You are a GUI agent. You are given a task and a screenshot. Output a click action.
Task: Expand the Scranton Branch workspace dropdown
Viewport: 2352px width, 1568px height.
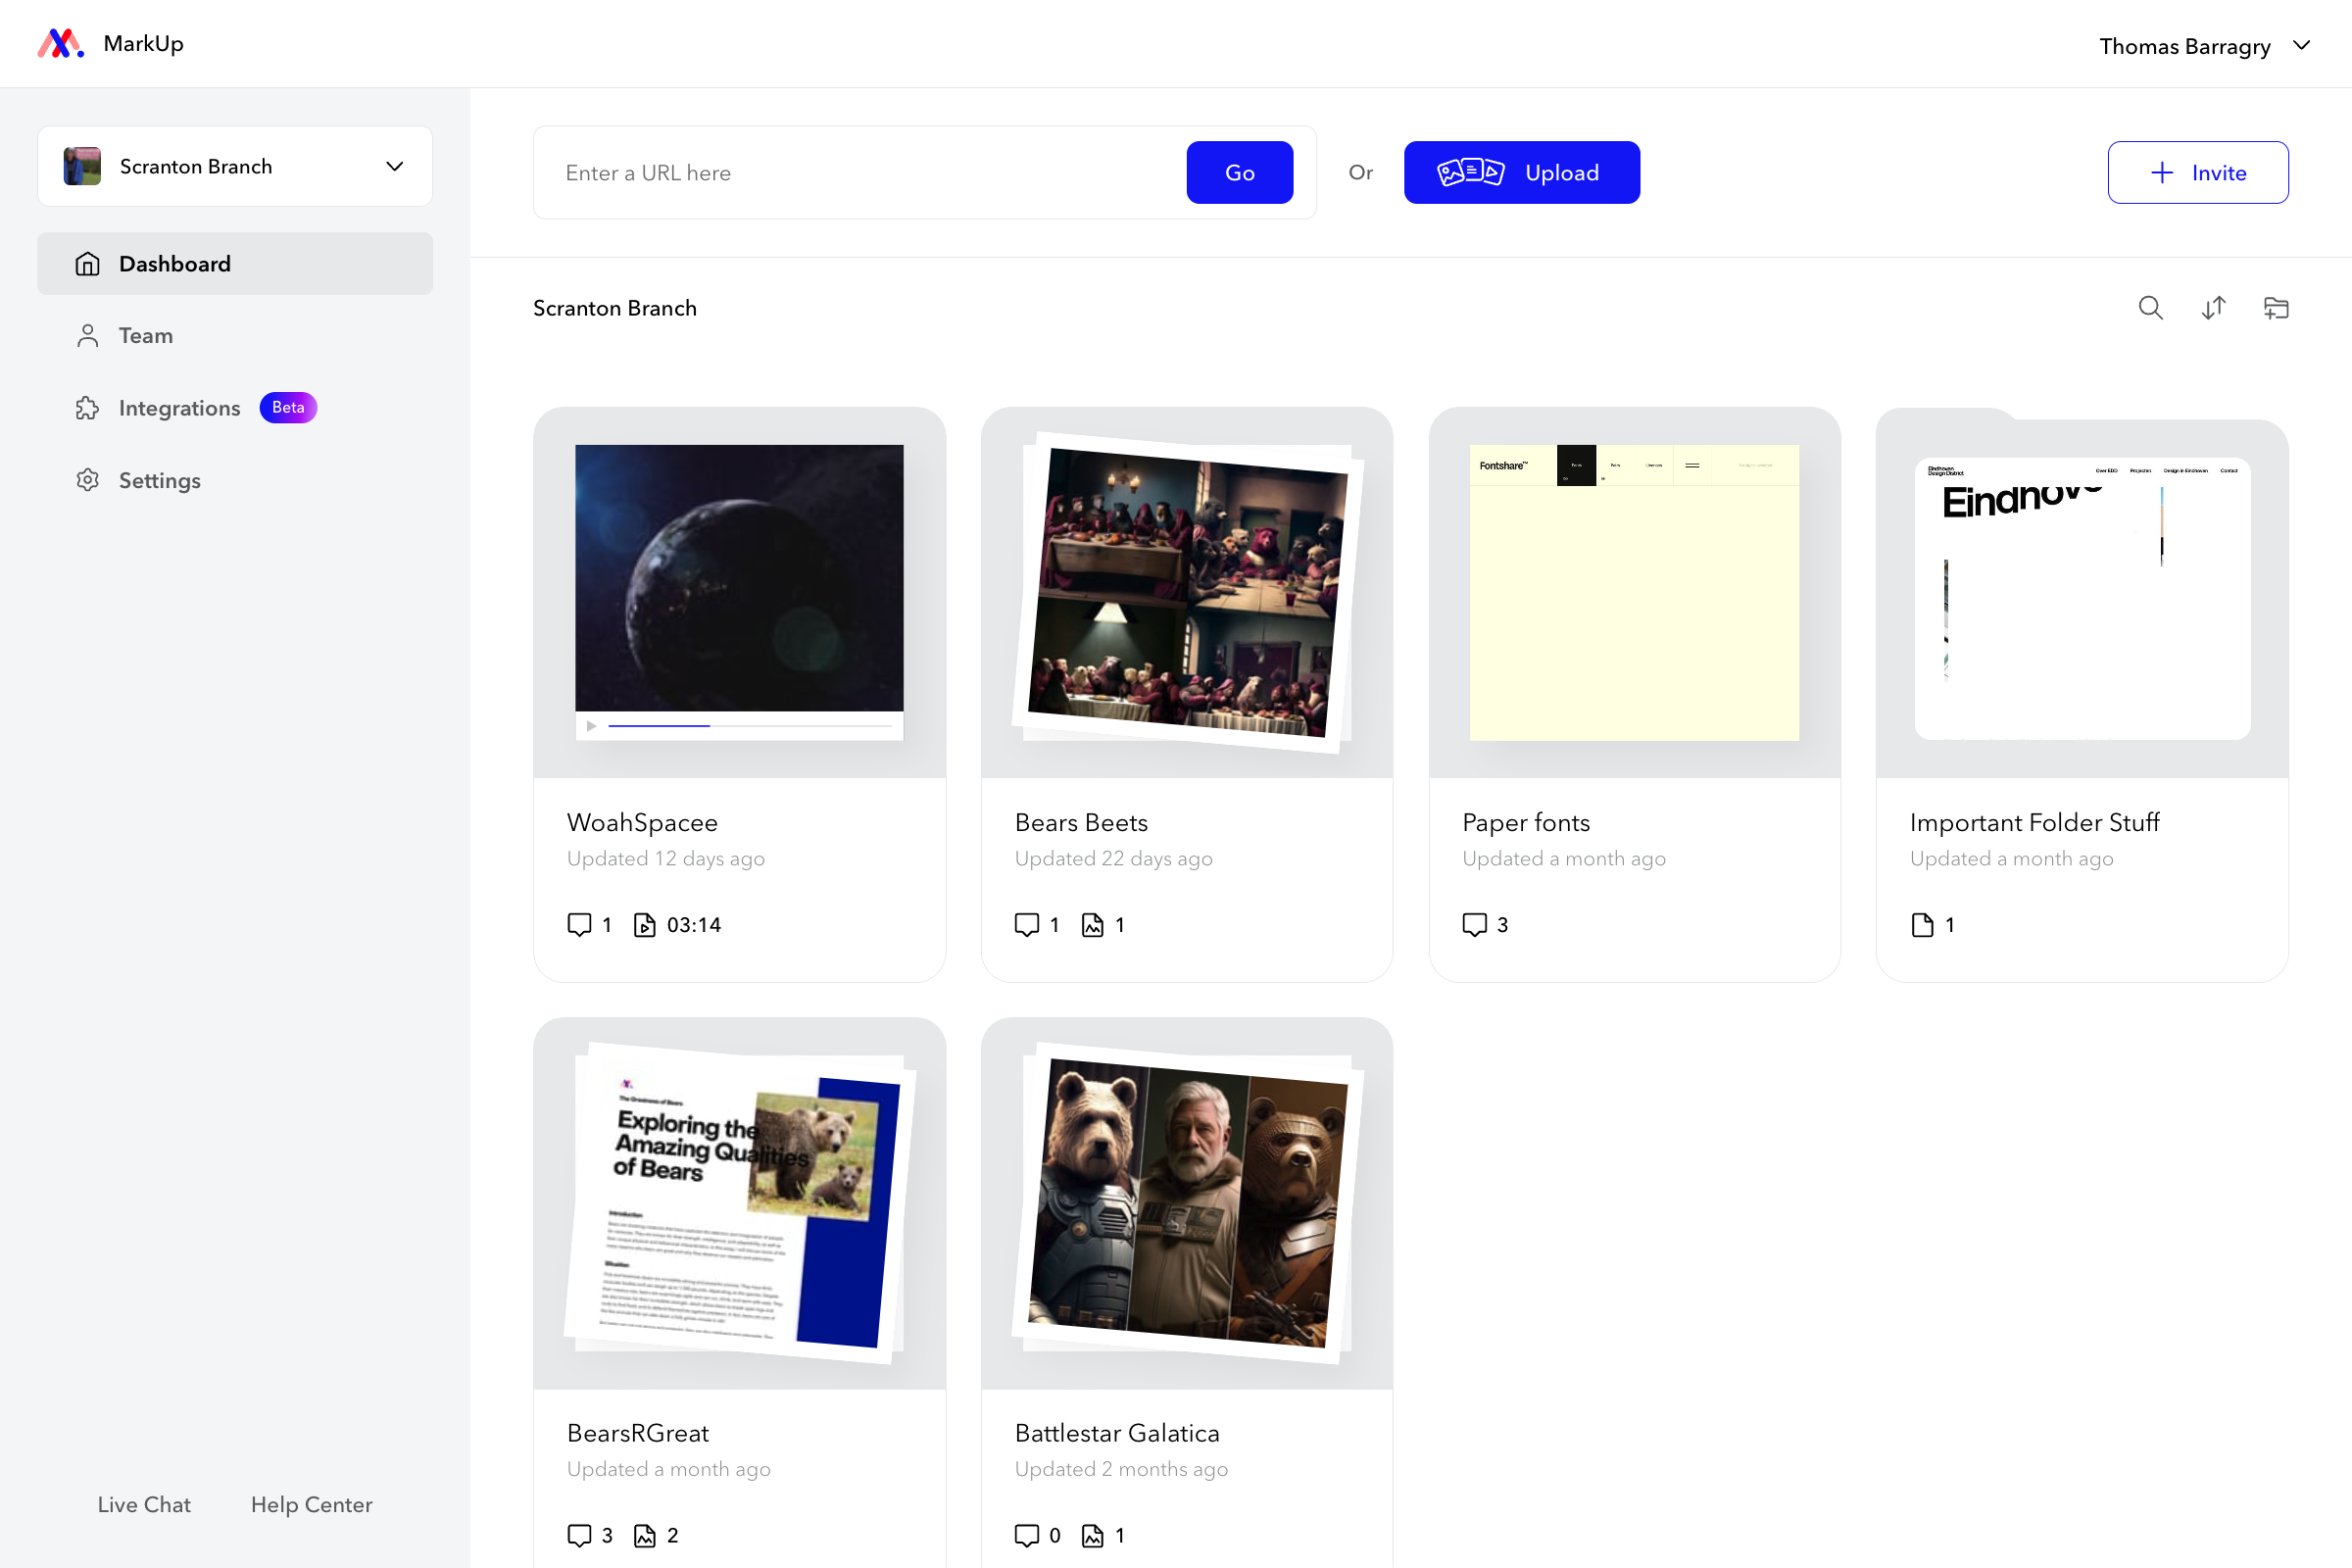(x=396, y=167)
